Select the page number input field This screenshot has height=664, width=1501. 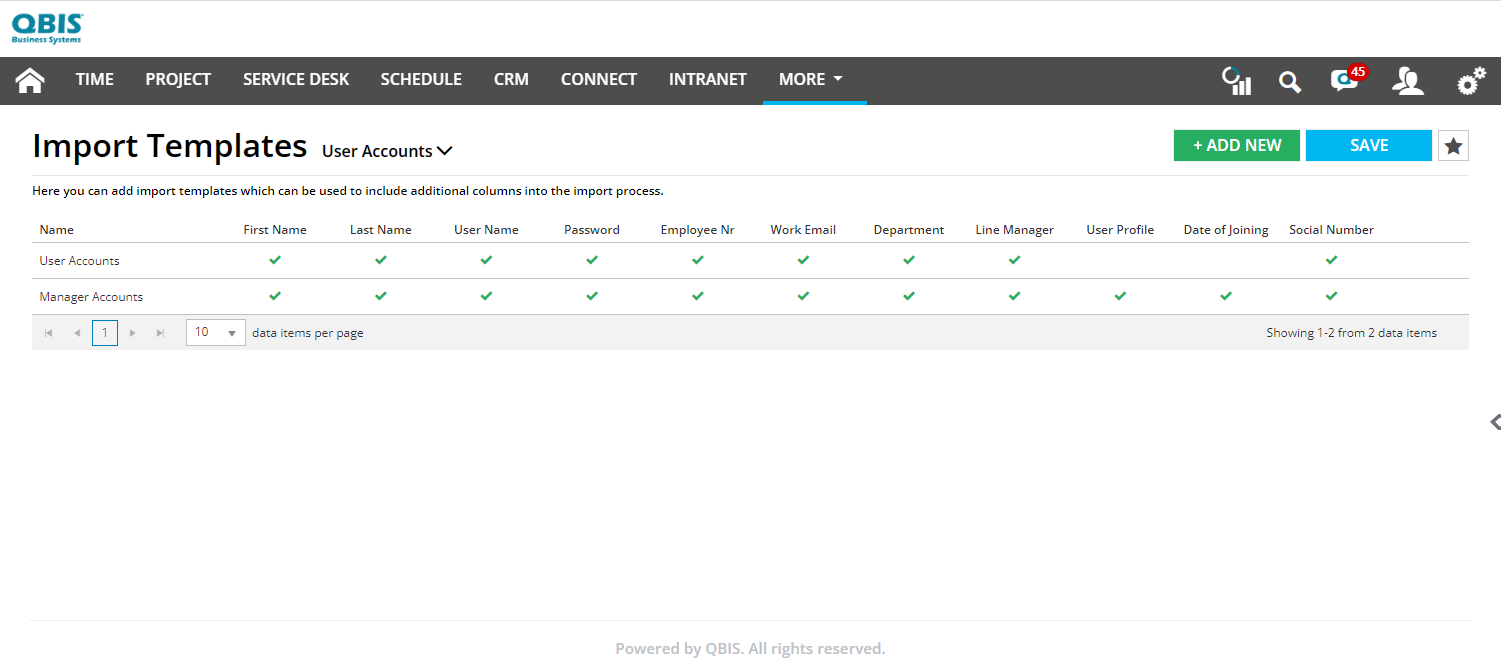(104, 332)
